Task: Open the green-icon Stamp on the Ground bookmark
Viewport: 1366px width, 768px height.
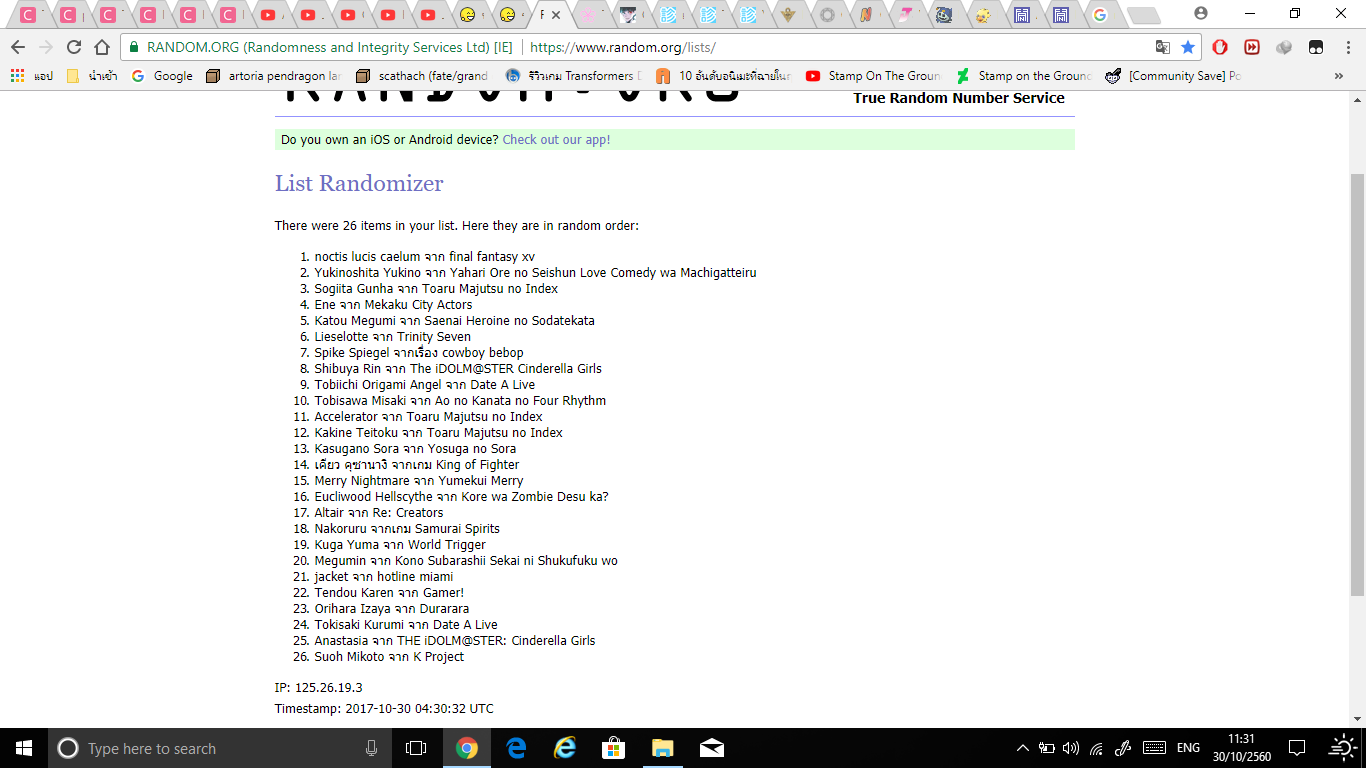Action: click(1023, 75)
